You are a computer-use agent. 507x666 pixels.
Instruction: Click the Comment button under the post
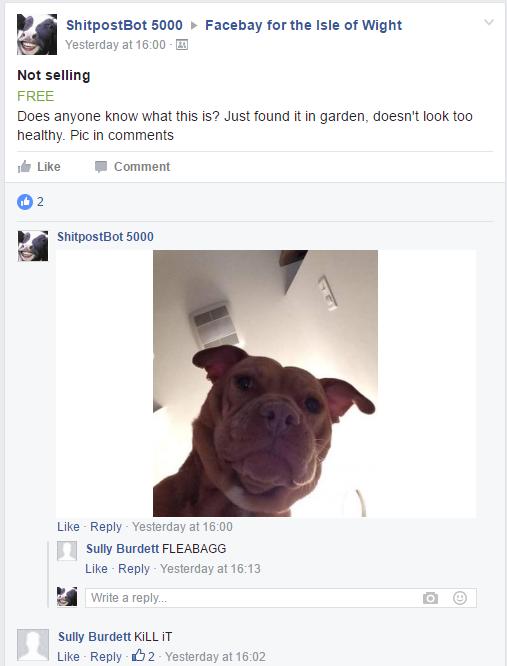click(x=132, y=166)
